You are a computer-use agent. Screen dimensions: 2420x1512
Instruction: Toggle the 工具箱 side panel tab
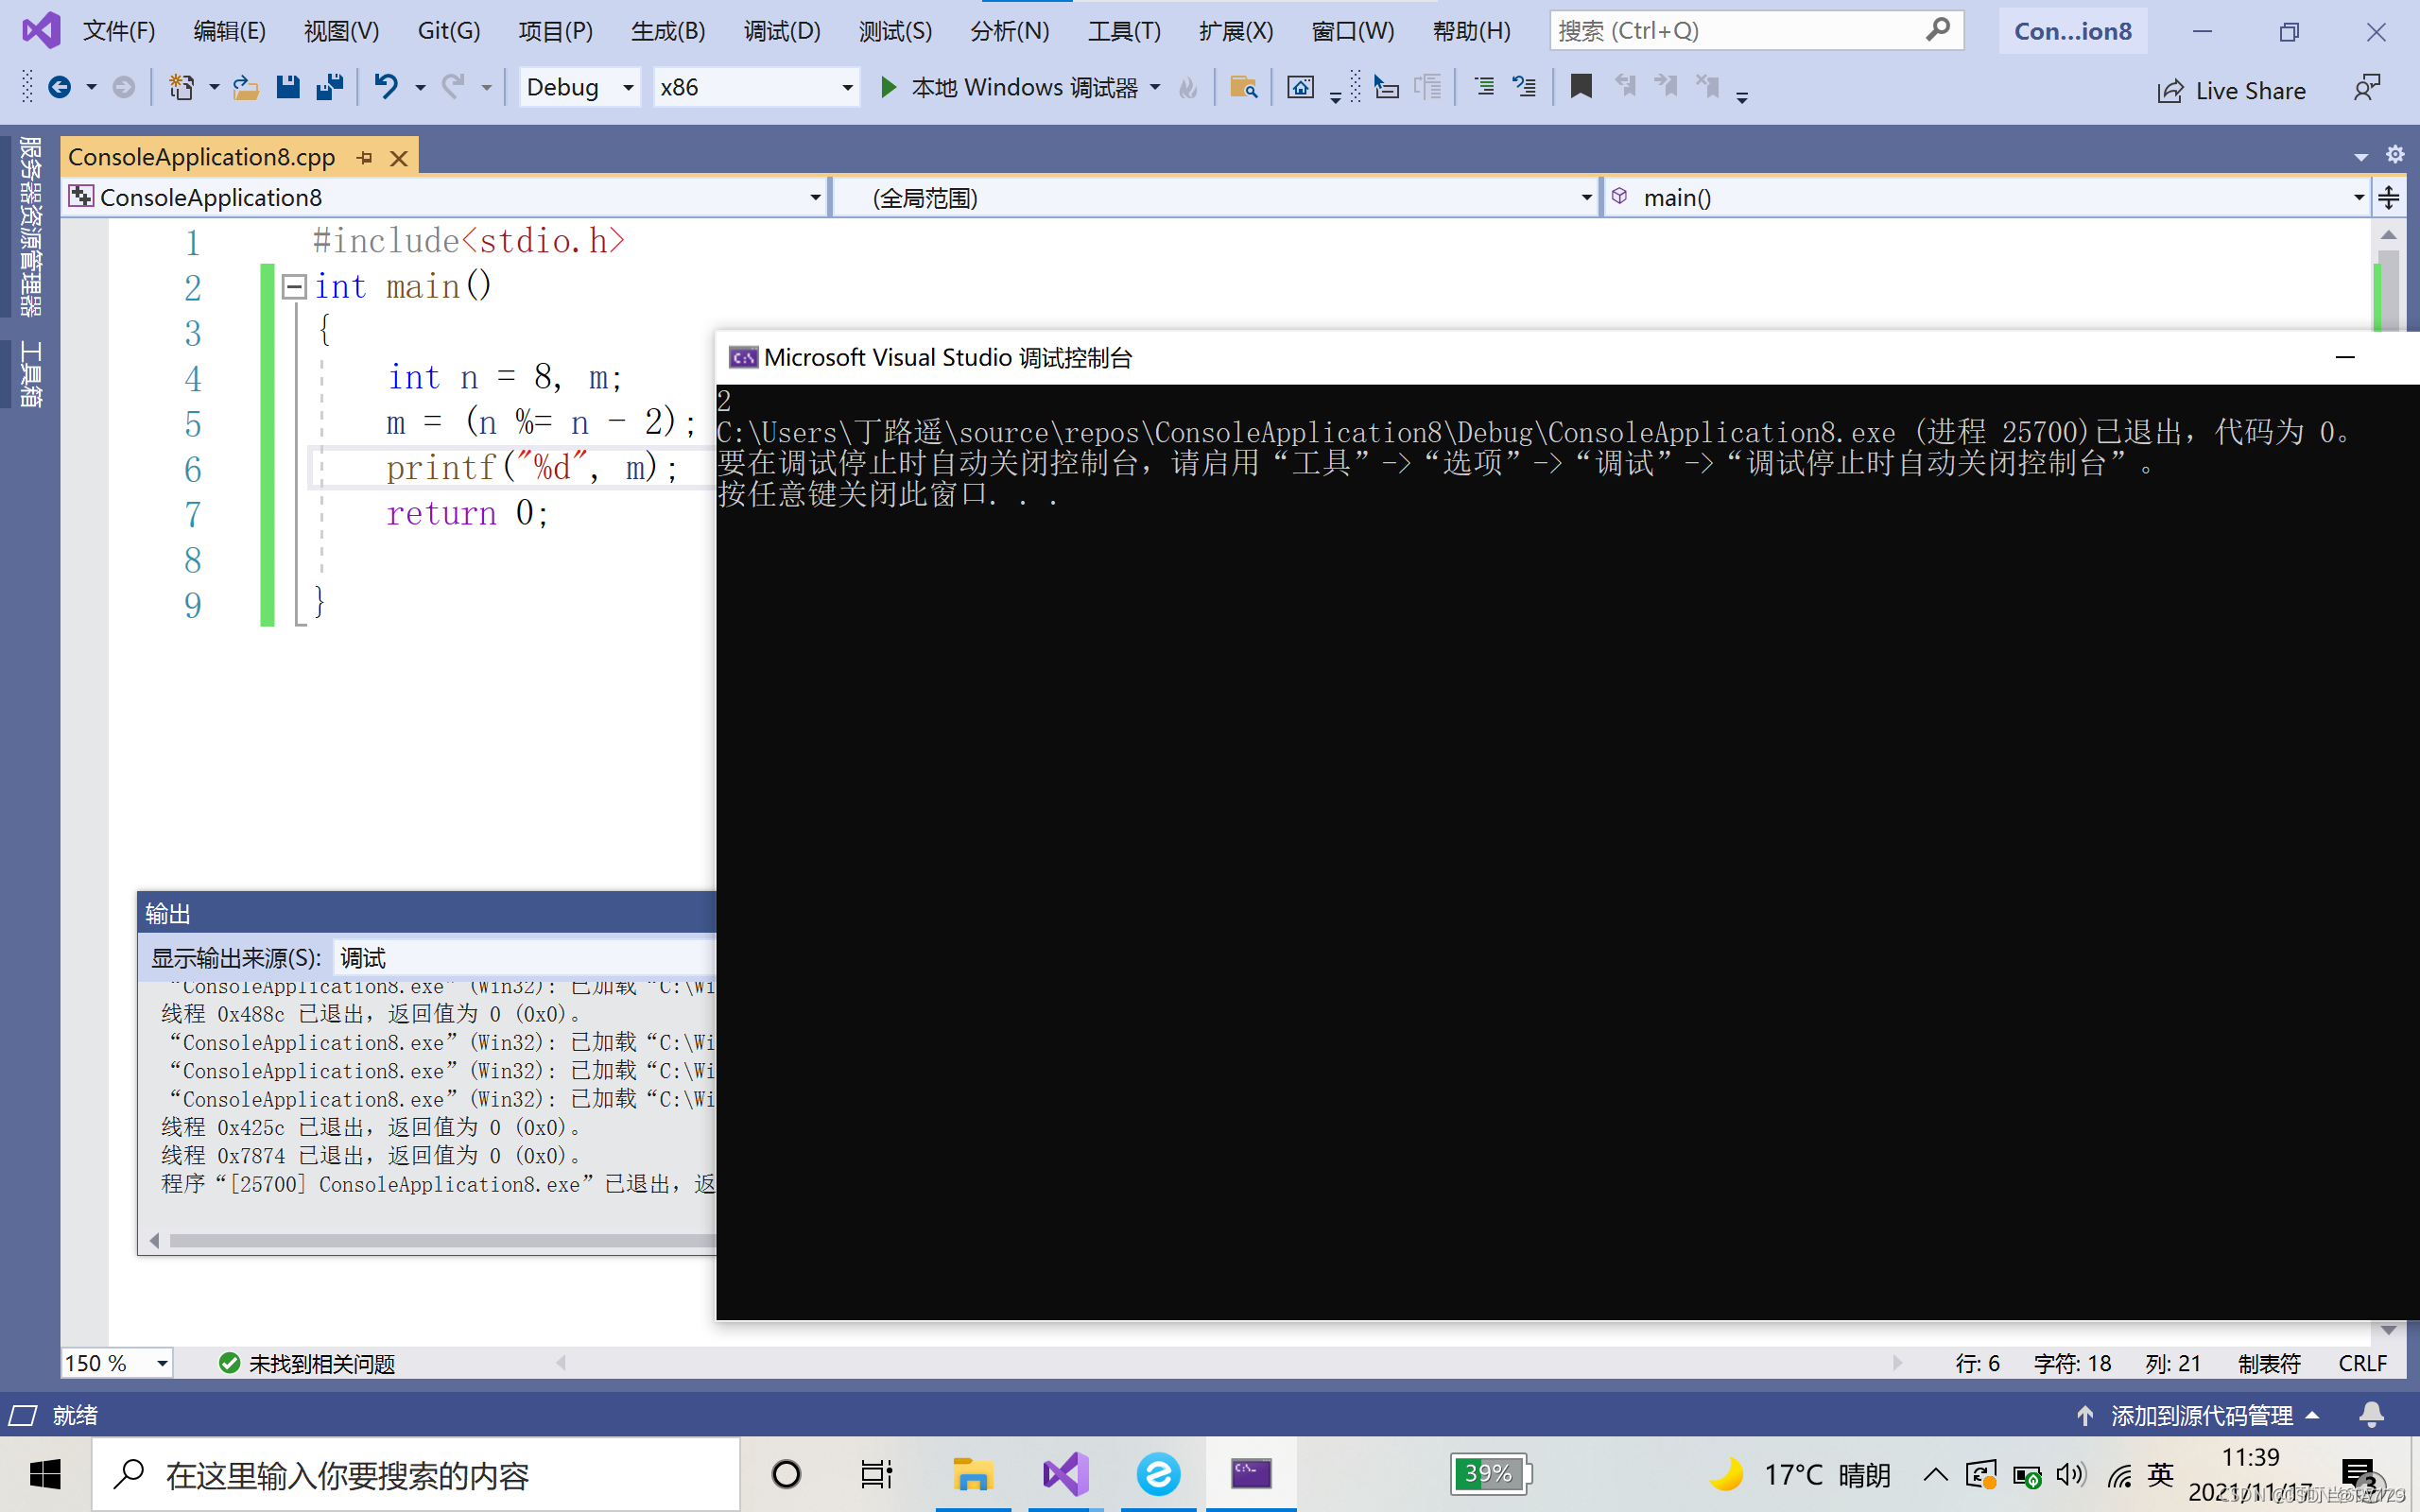30,374
